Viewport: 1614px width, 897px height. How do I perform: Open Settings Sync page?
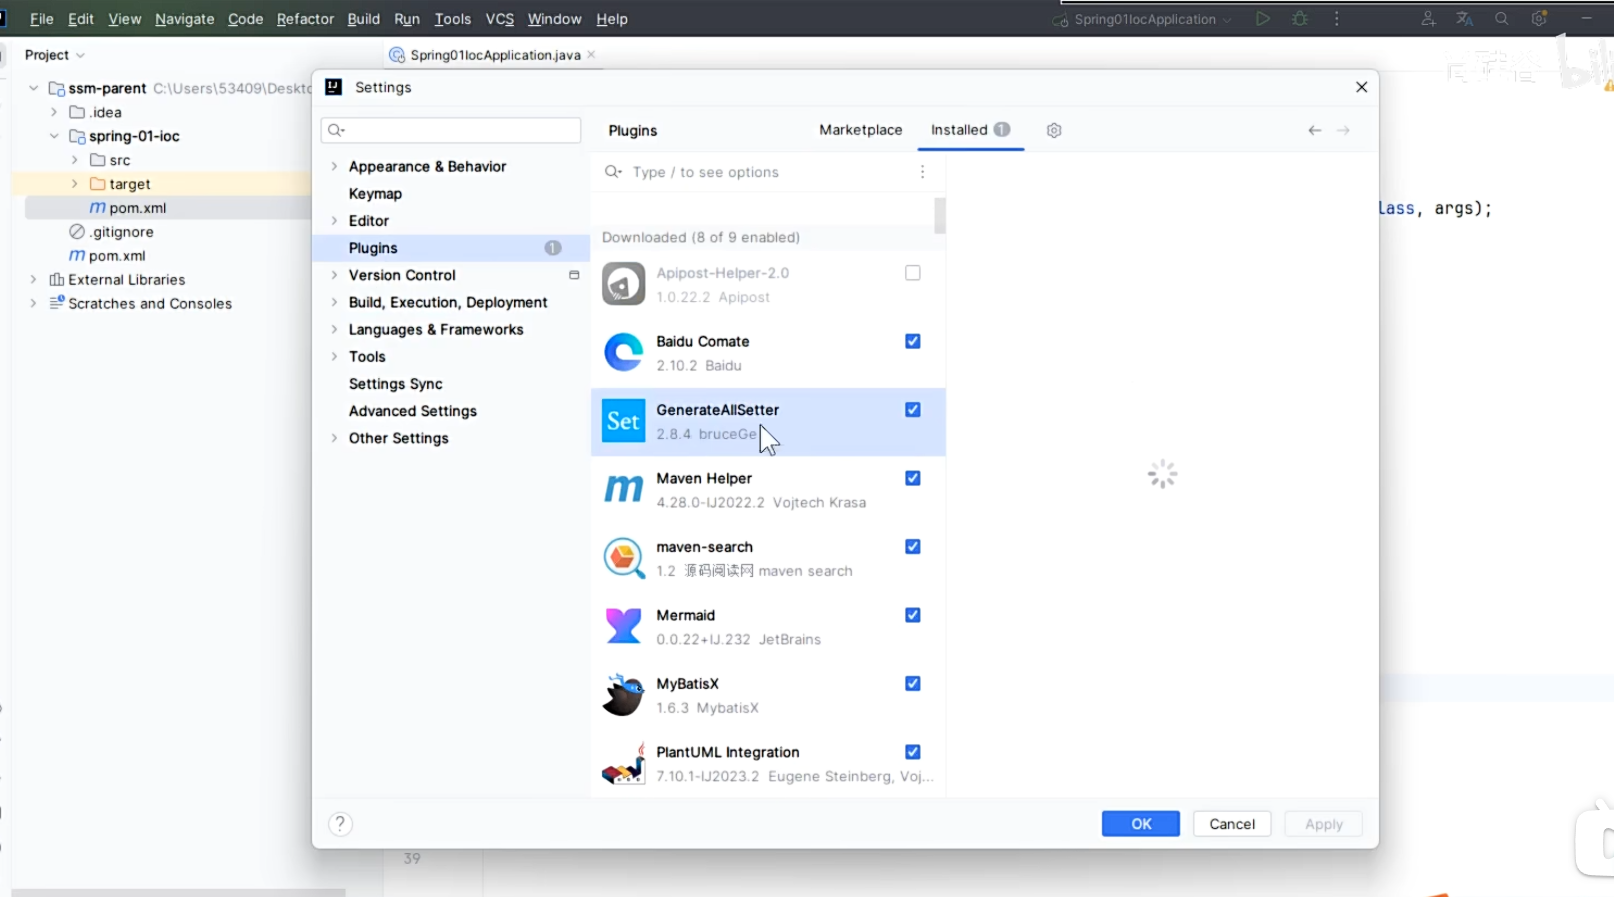point(395,384)
